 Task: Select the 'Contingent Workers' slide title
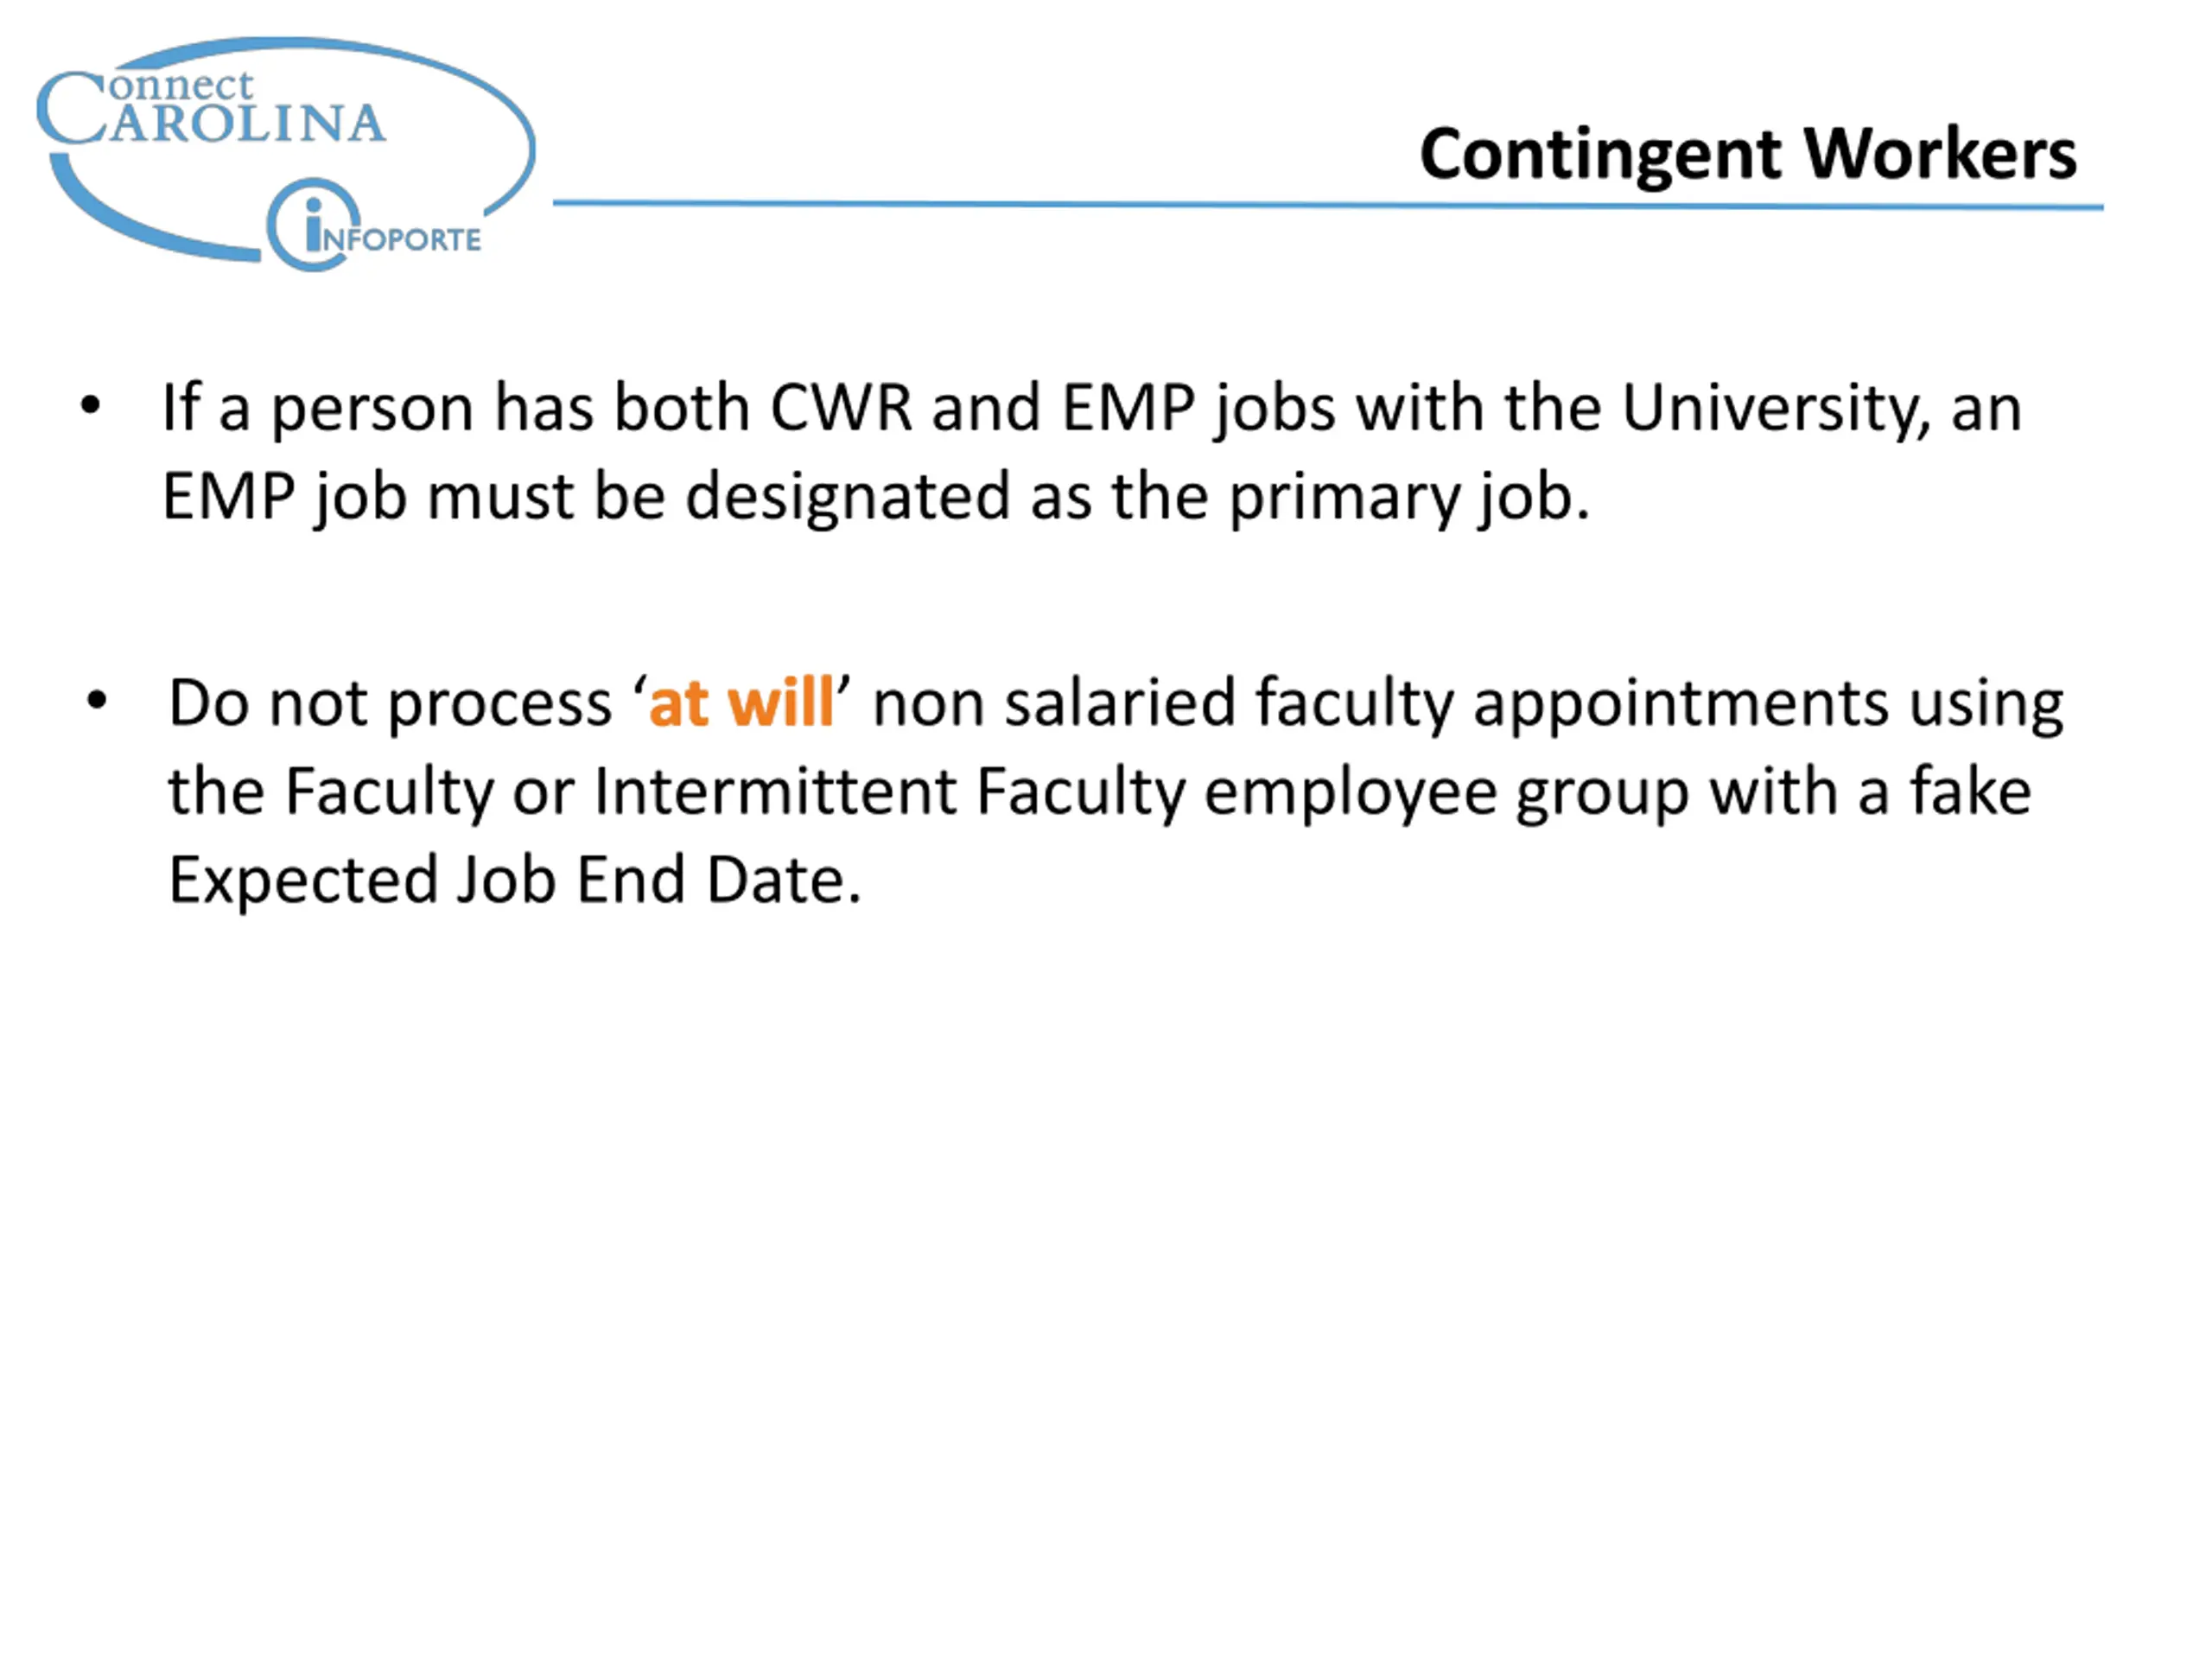1748,155
